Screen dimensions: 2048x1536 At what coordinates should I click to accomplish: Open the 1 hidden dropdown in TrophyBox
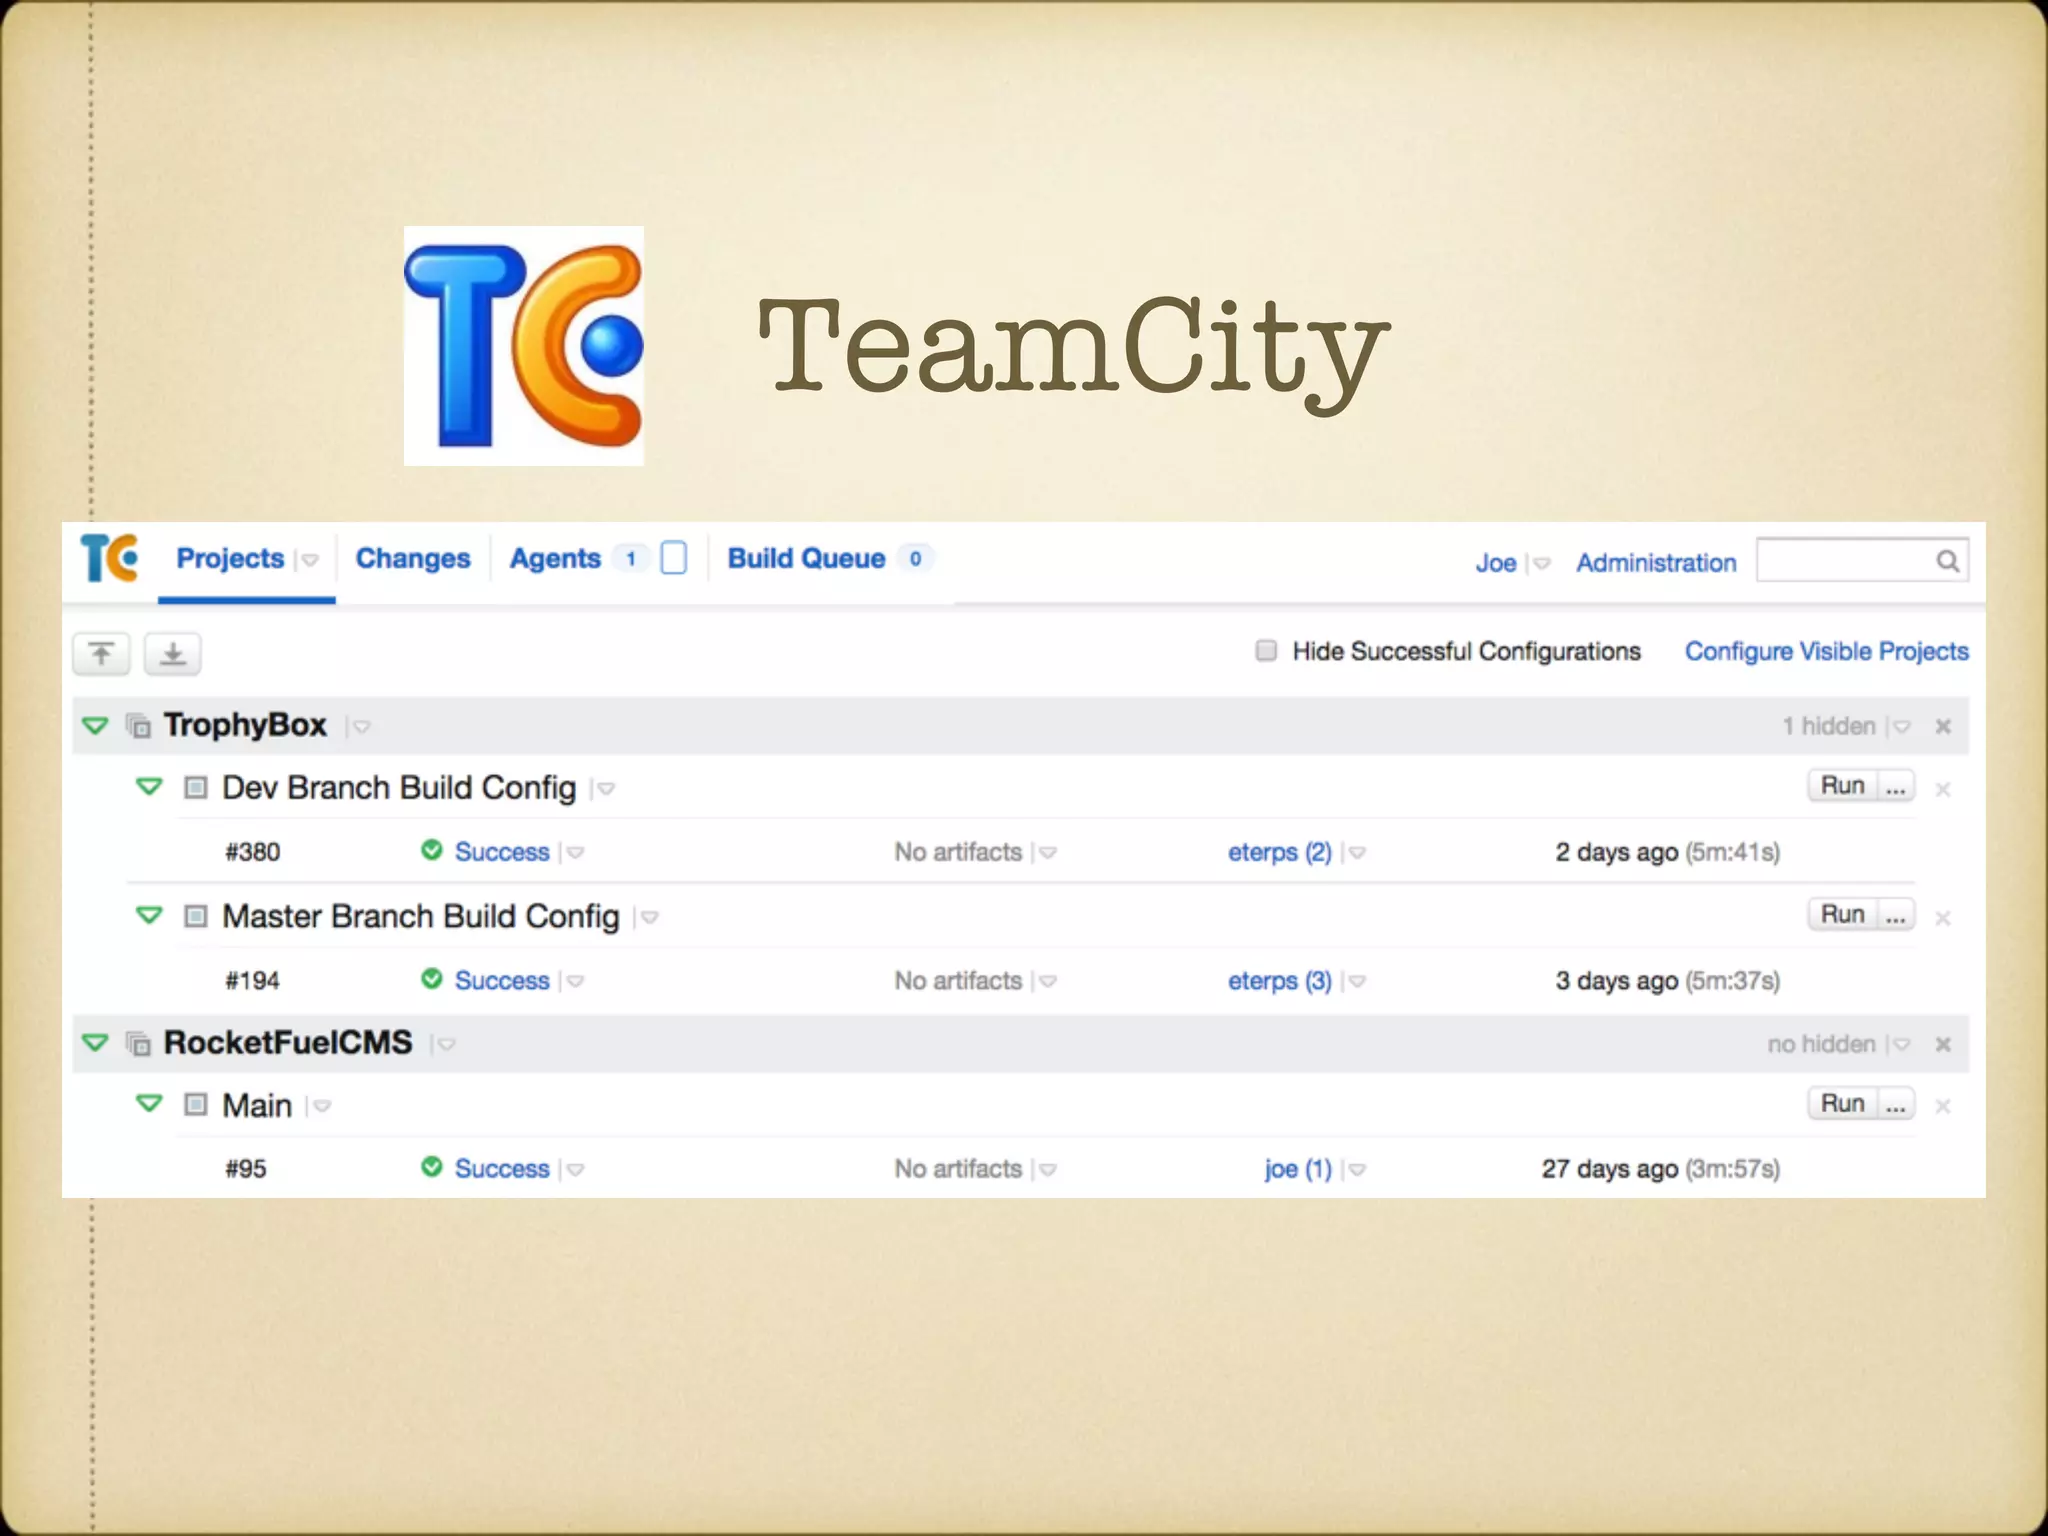(x=1901, y=727)
